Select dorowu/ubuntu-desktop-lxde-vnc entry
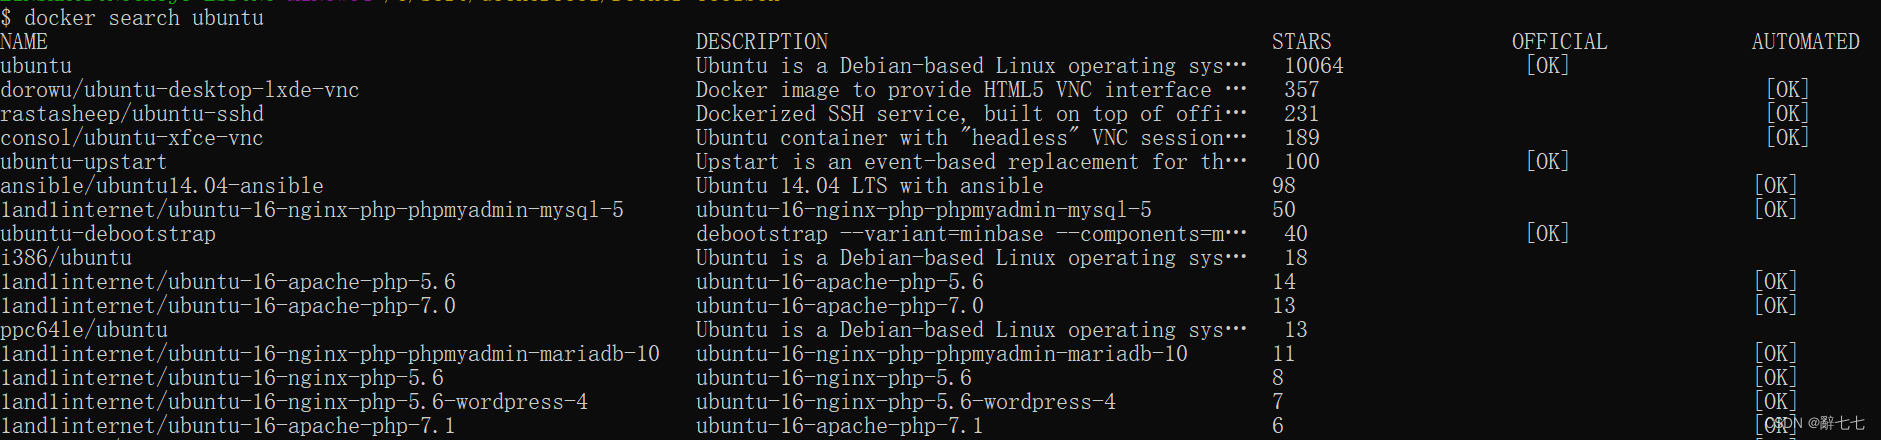This screenshot has width=1881, height=440. [180, 90]
